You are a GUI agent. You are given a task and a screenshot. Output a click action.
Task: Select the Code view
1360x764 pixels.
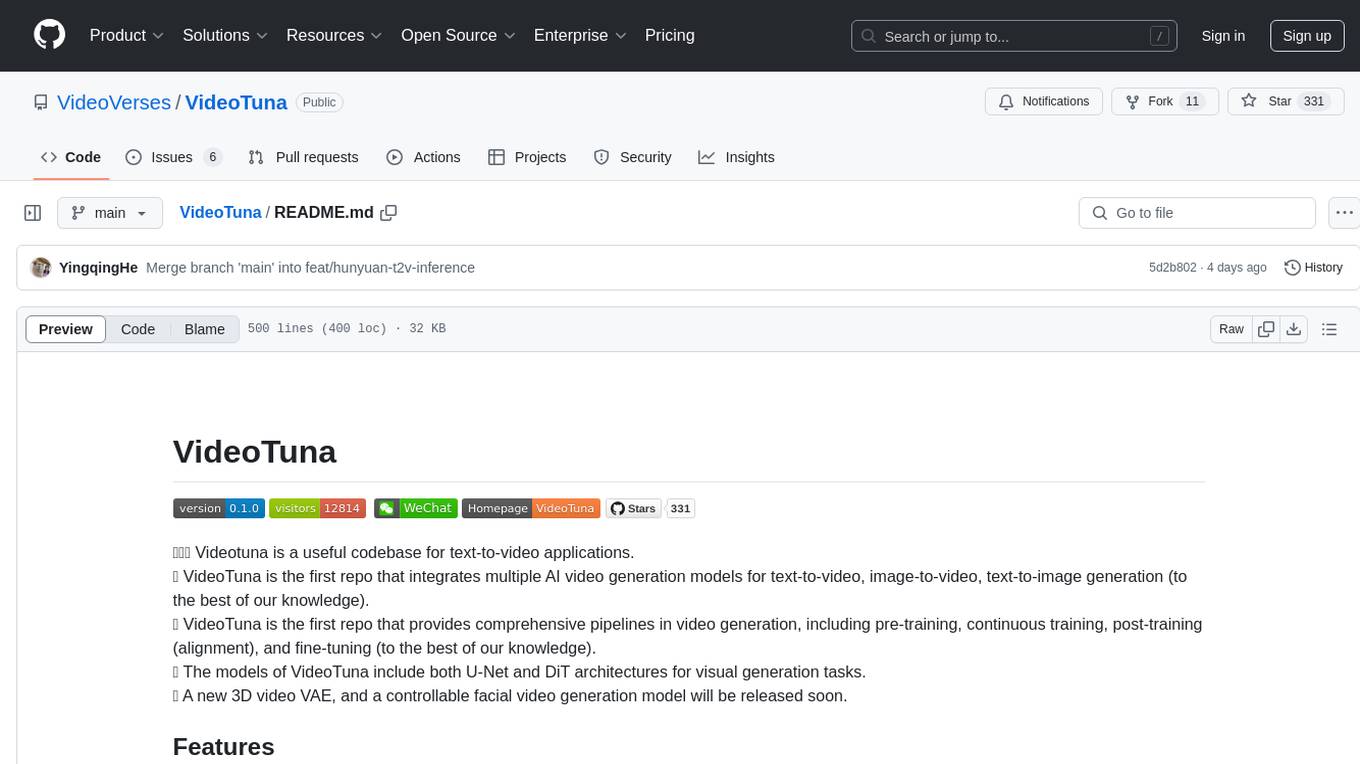tap(138, 329)
